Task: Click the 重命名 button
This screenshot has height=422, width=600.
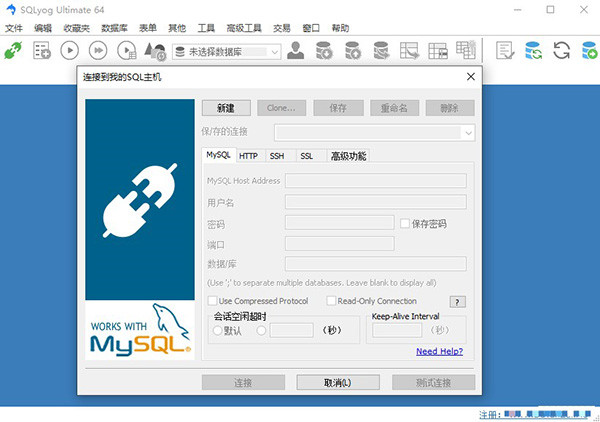Action: tap(394, 108)
